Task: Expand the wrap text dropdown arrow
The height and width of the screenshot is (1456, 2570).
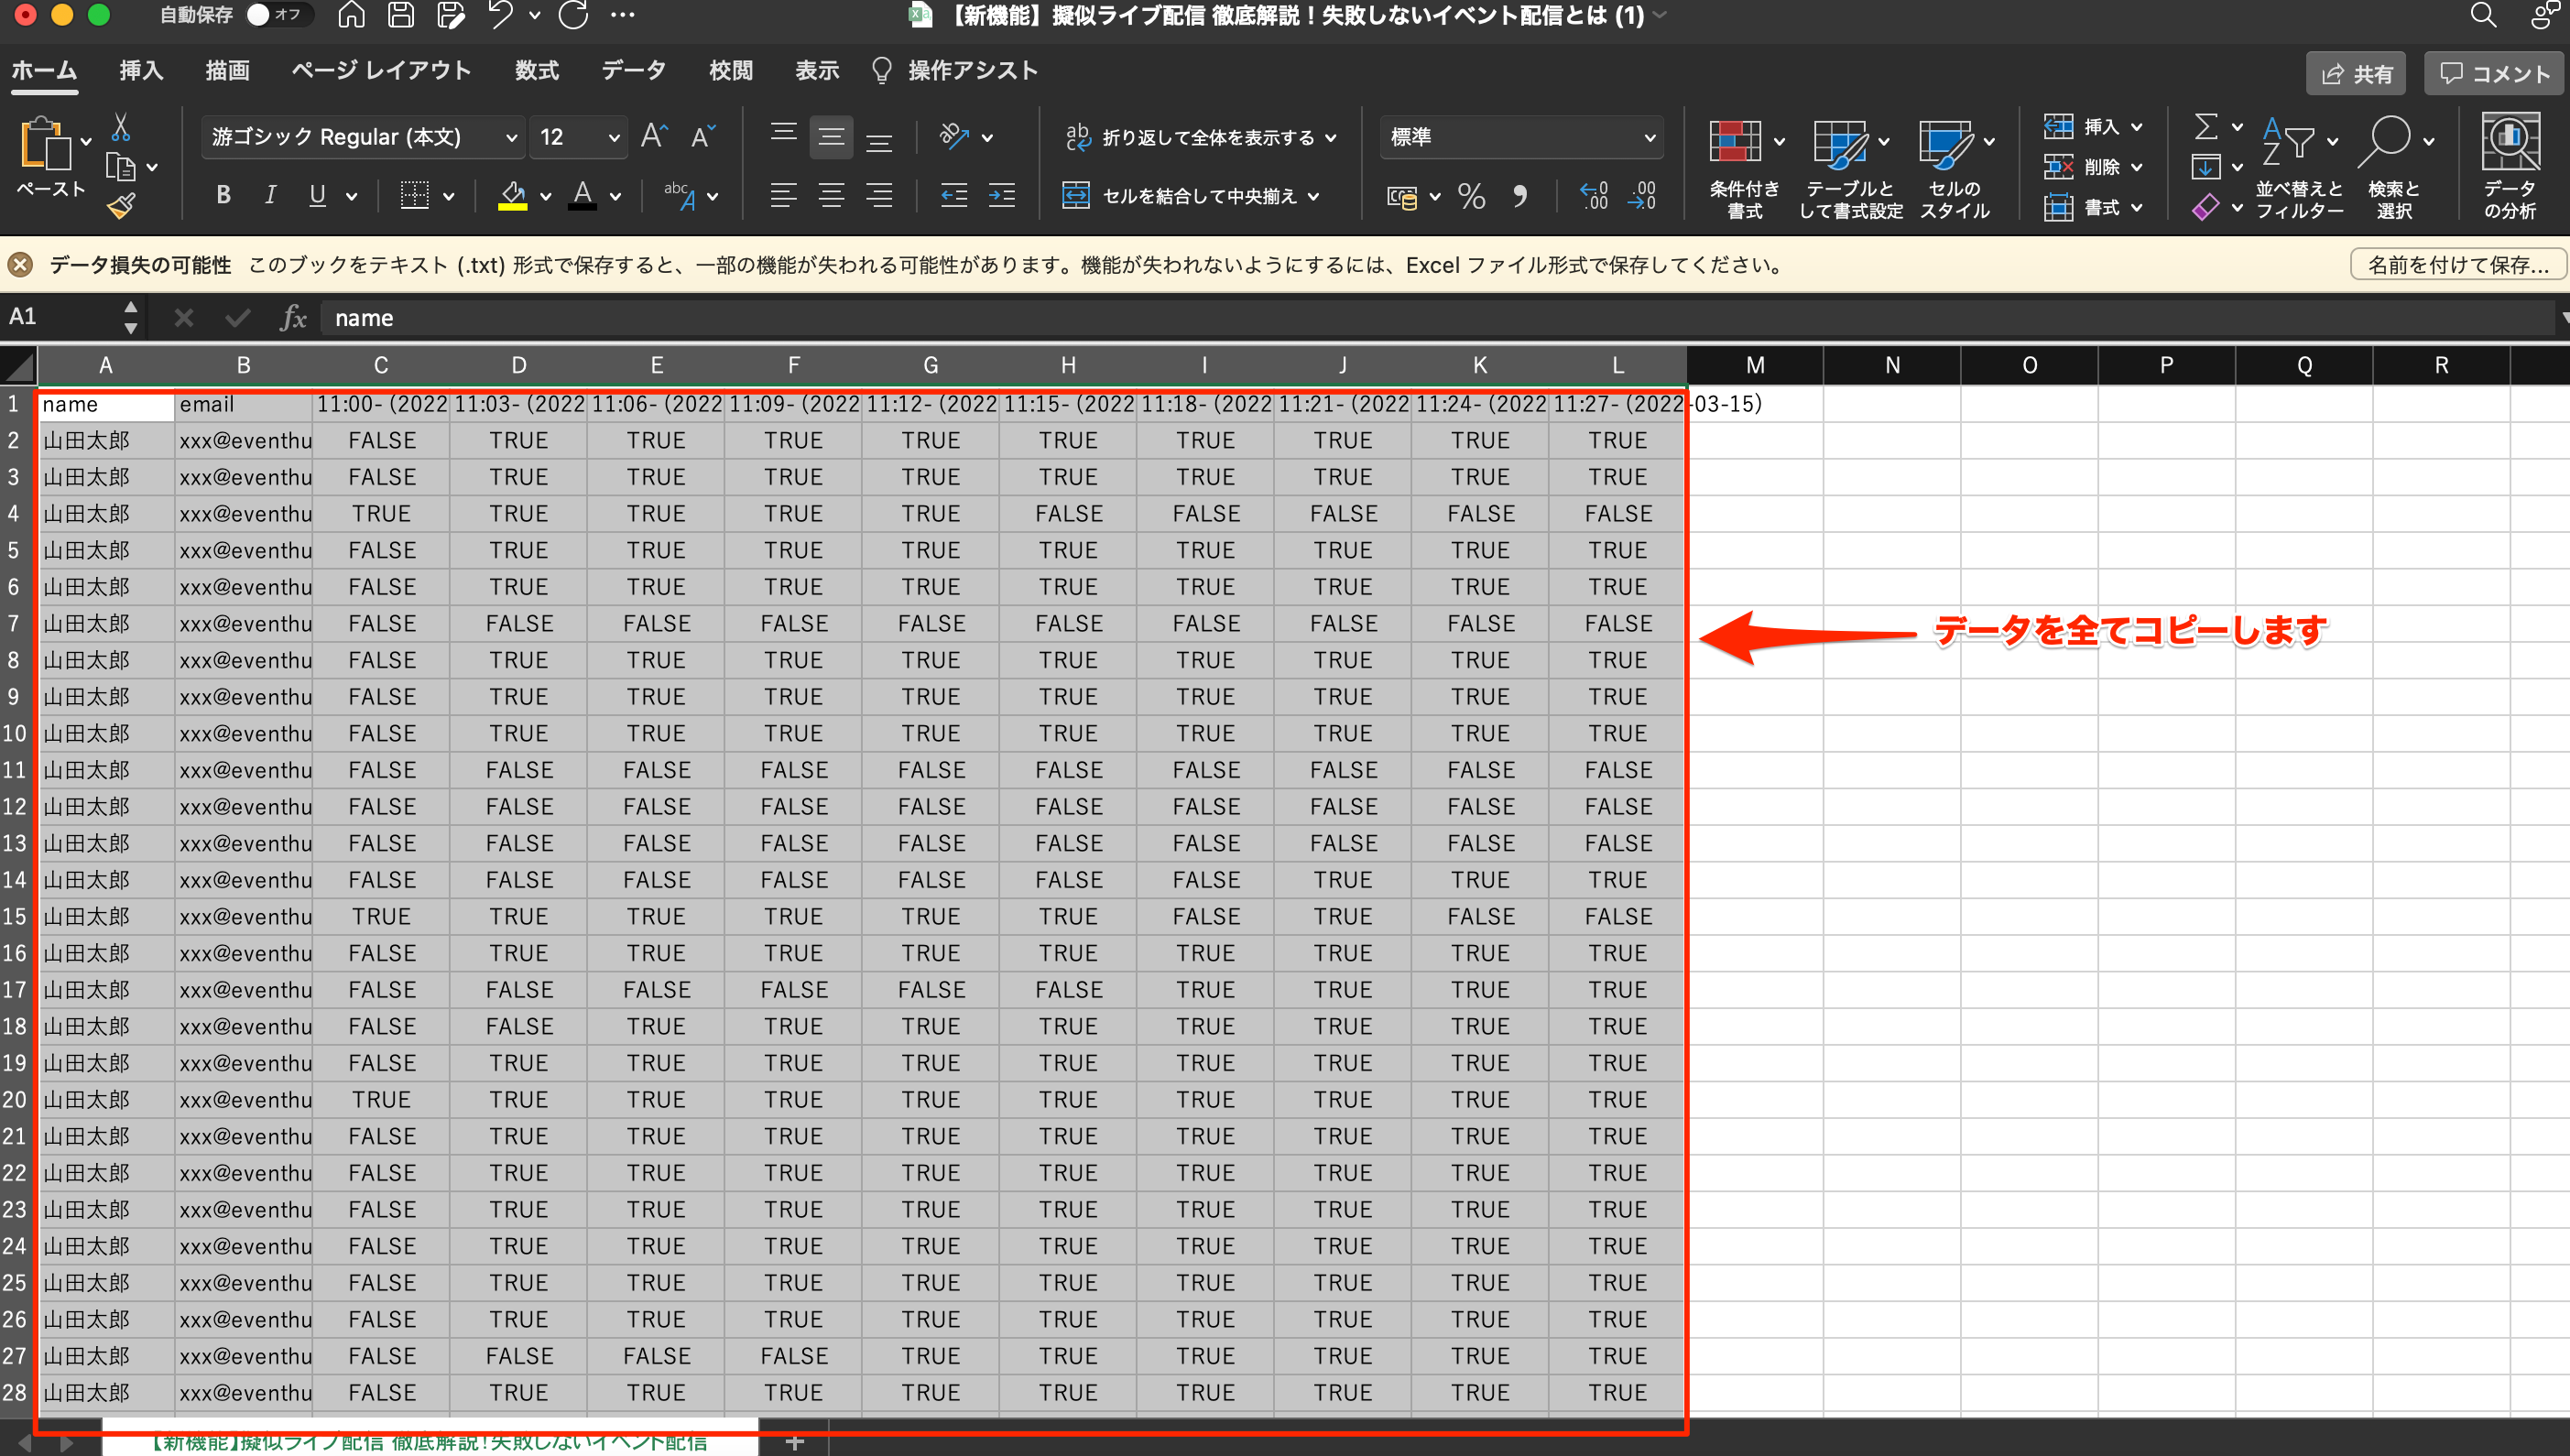Action: (1331, 138)
